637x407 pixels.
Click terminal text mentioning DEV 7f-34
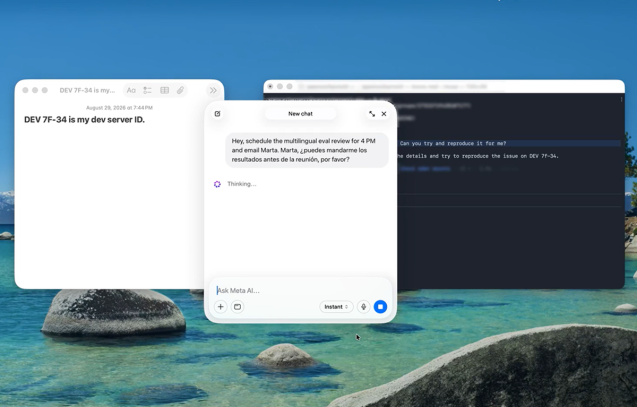(x=477, y=156)
